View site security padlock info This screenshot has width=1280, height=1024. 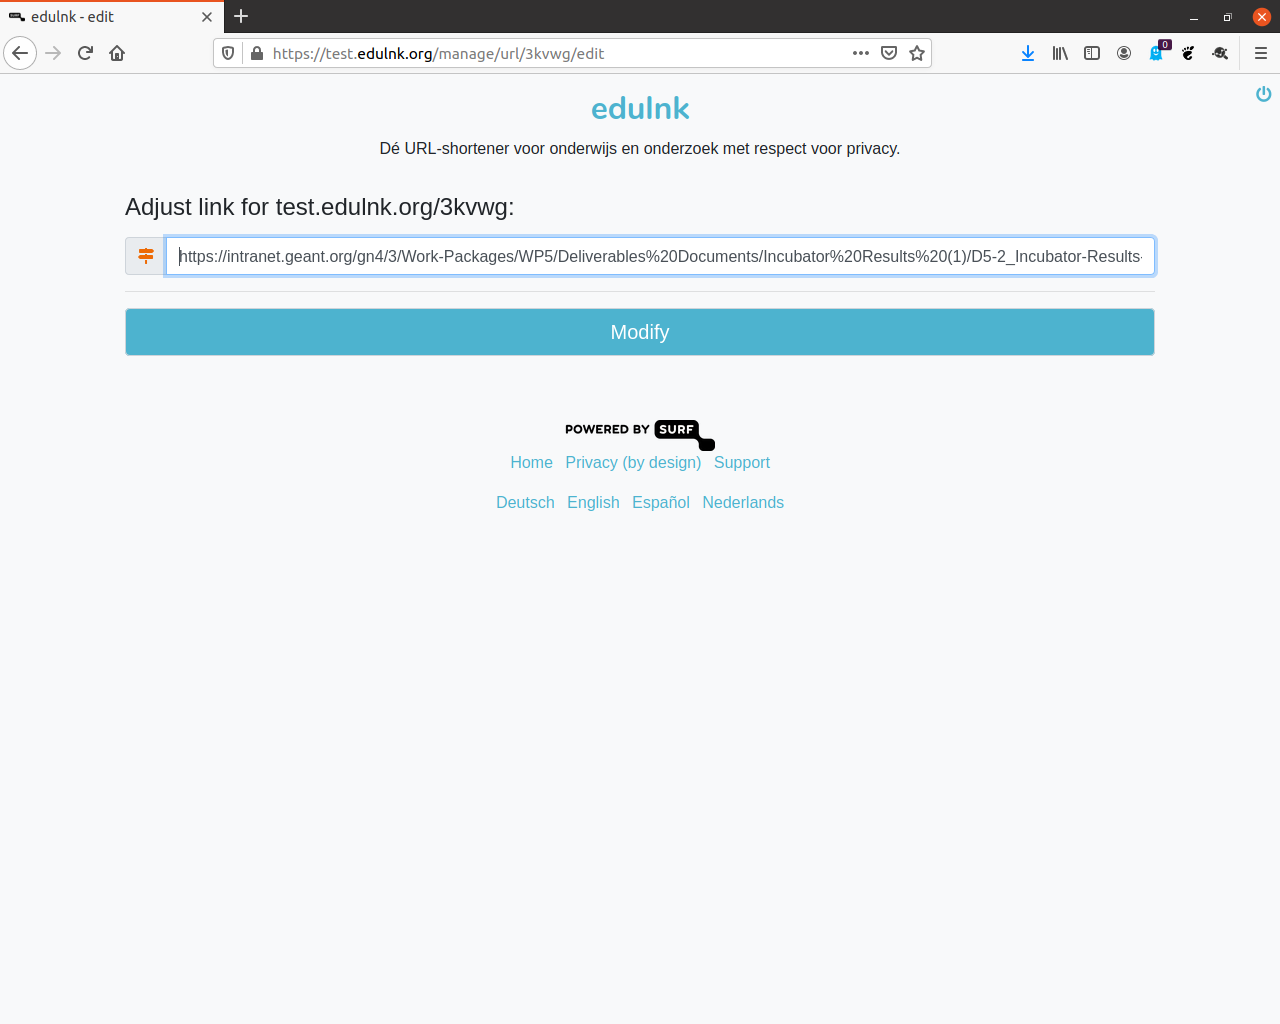(x=257, y=53)
